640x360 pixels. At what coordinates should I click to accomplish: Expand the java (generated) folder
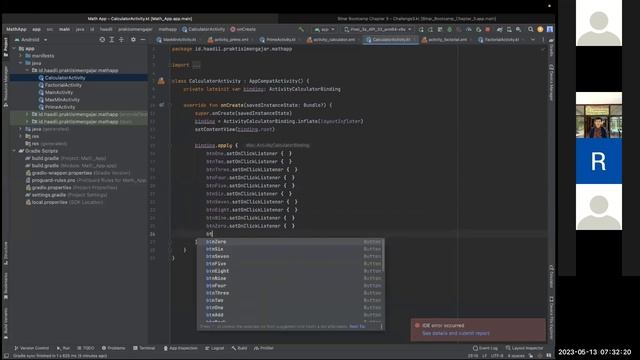[21, 129]
